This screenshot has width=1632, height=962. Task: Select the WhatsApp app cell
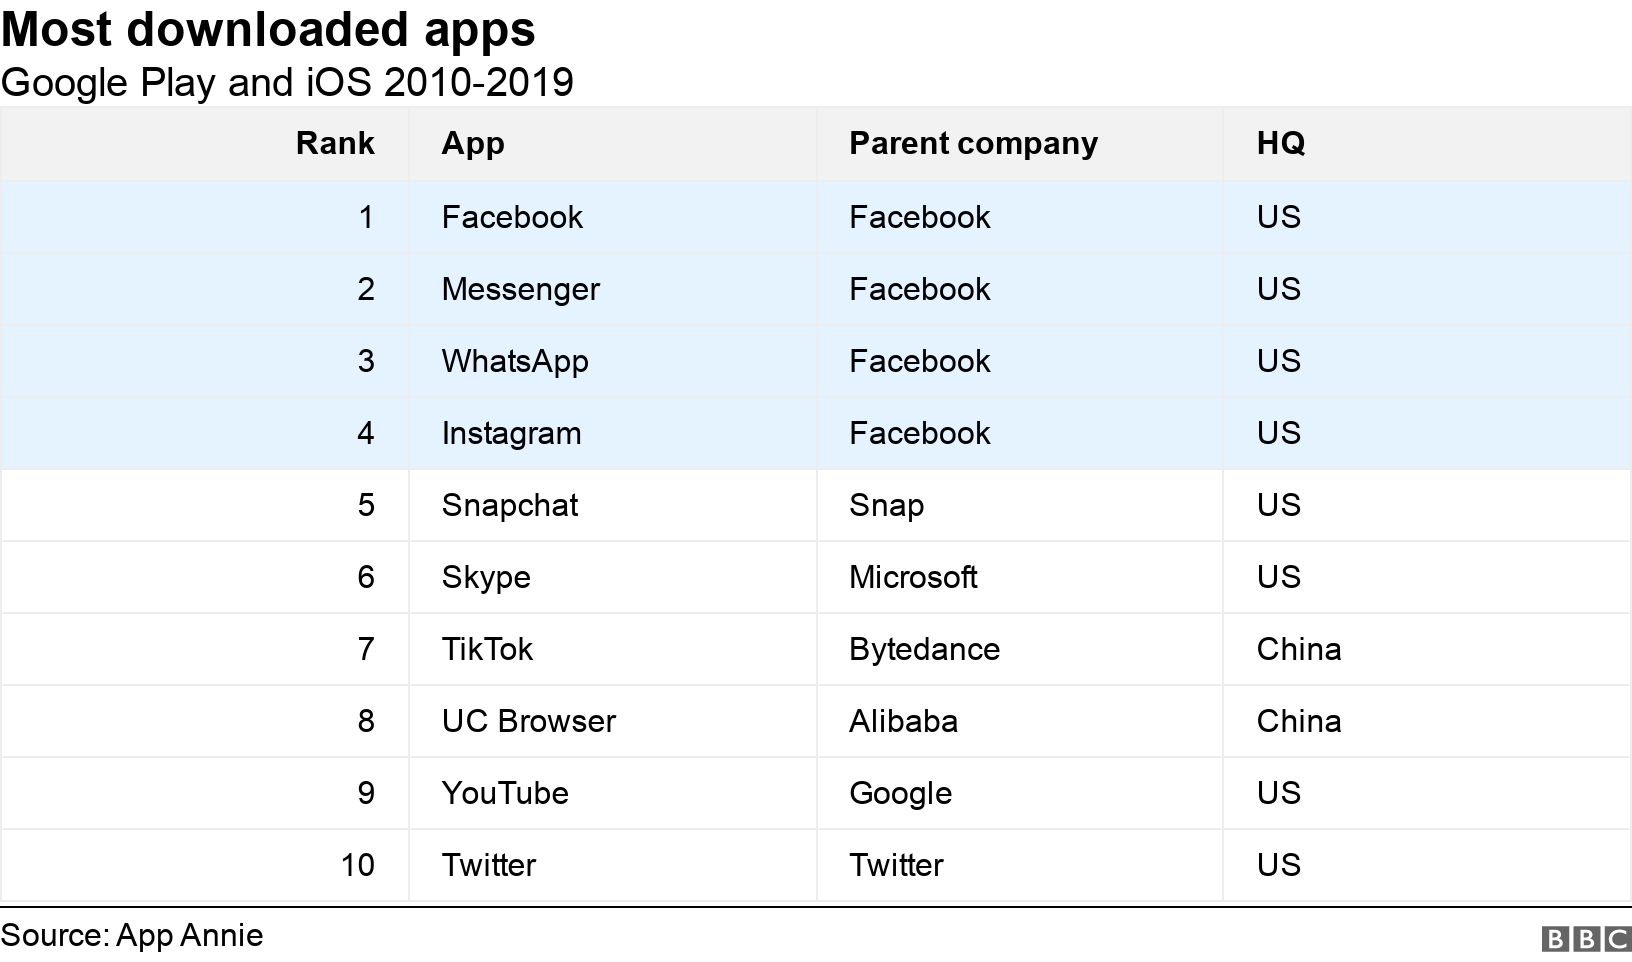[515, 361]
